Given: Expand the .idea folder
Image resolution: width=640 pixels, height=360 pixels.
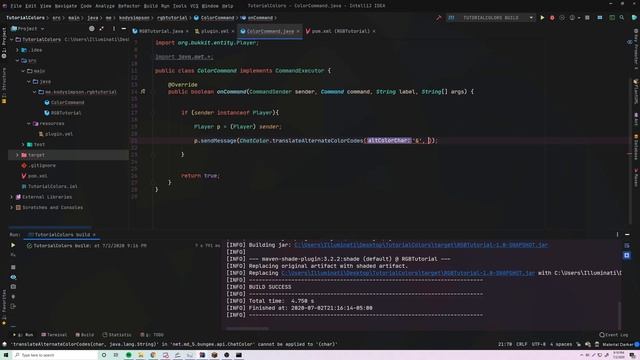Looking at the screenshot, I should [17, 50].
